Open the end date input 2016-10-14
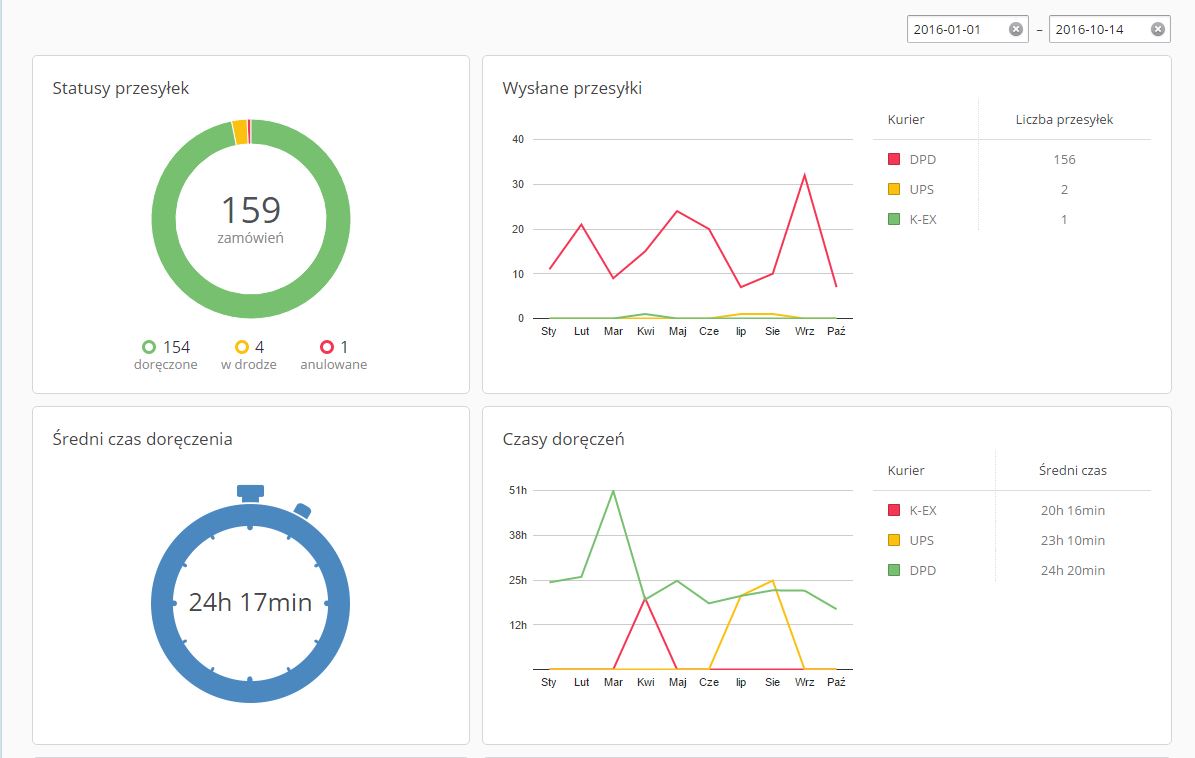The image size is (1195, 758). click(x=1095, y=30)
